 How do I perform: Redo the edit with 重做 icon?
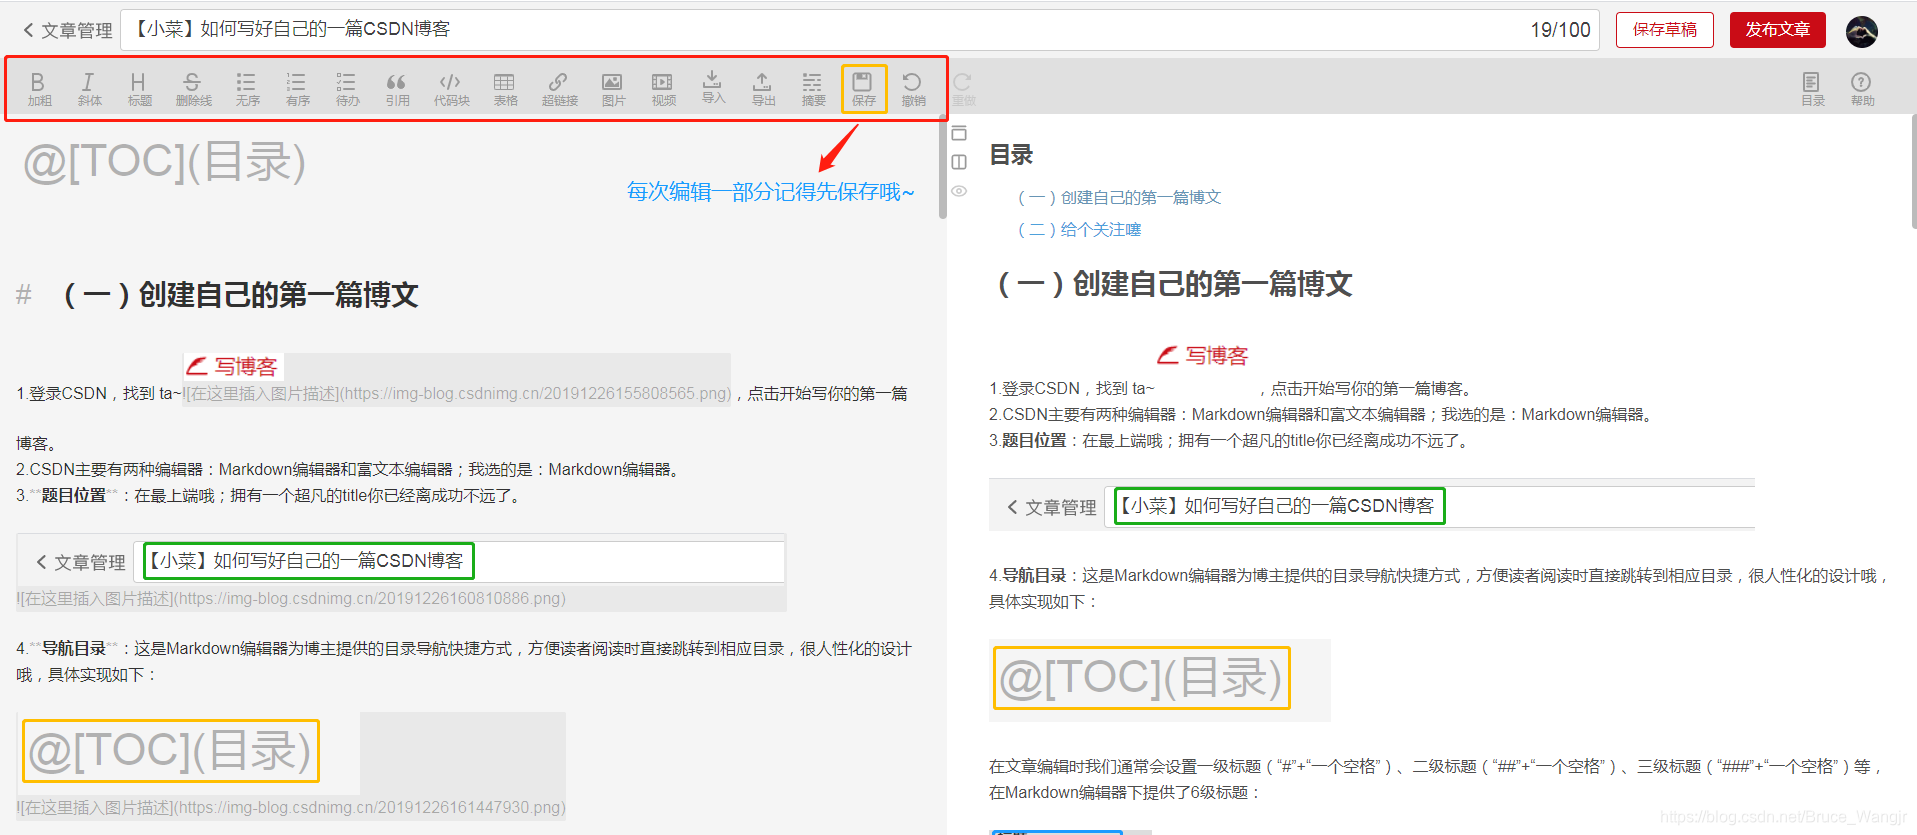point(963,88)
